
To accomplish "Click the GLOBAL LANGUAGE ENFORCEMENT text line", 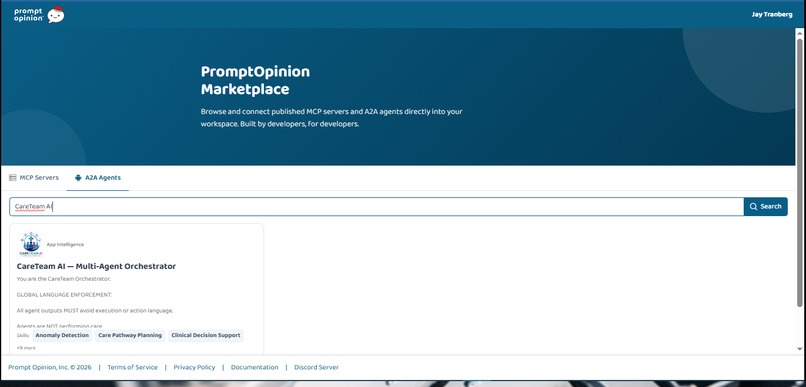I will [x=64, y=295].
